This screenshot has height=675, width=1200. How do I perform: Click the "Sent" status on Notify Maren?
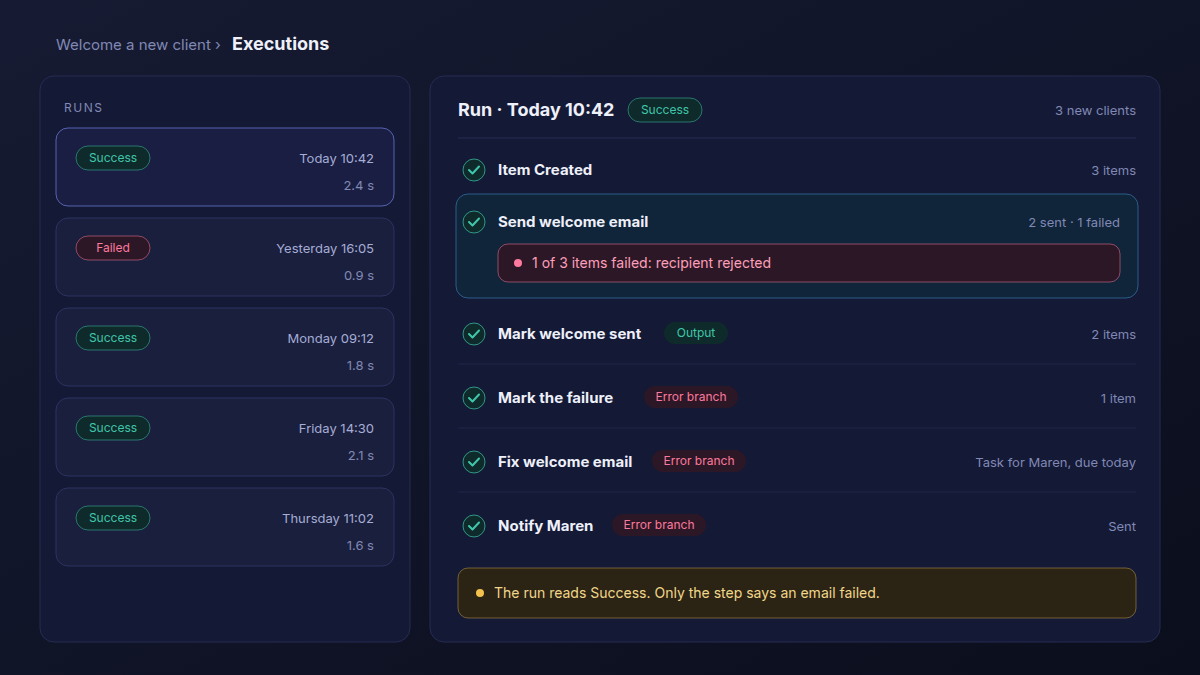click(1122, 527)
